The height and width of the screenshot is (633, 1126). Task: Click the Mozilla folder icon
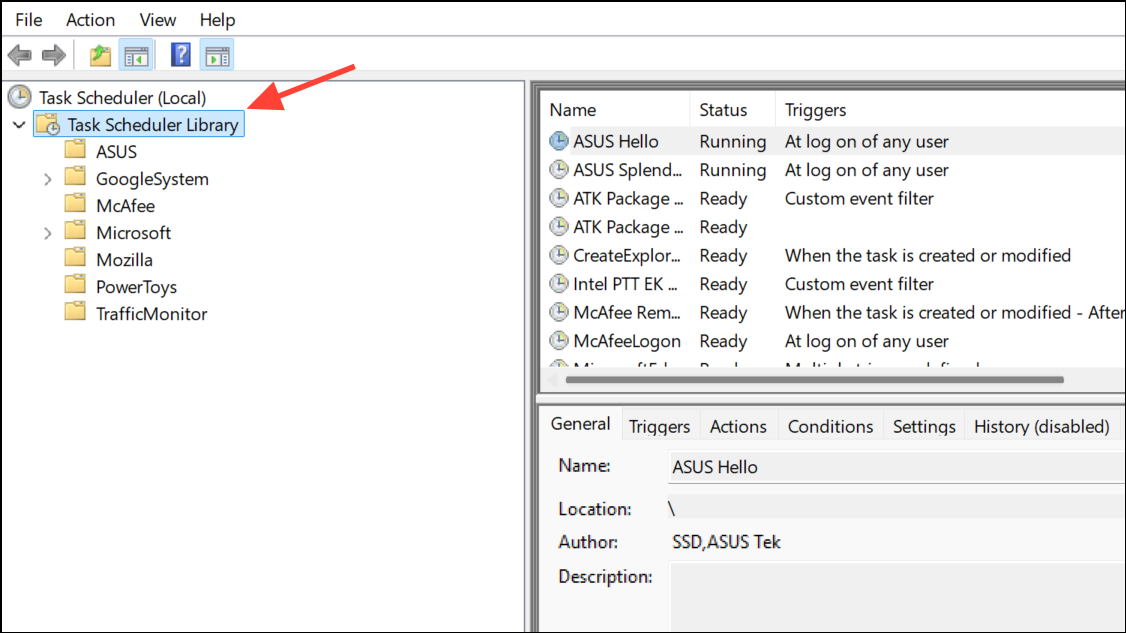75,258
